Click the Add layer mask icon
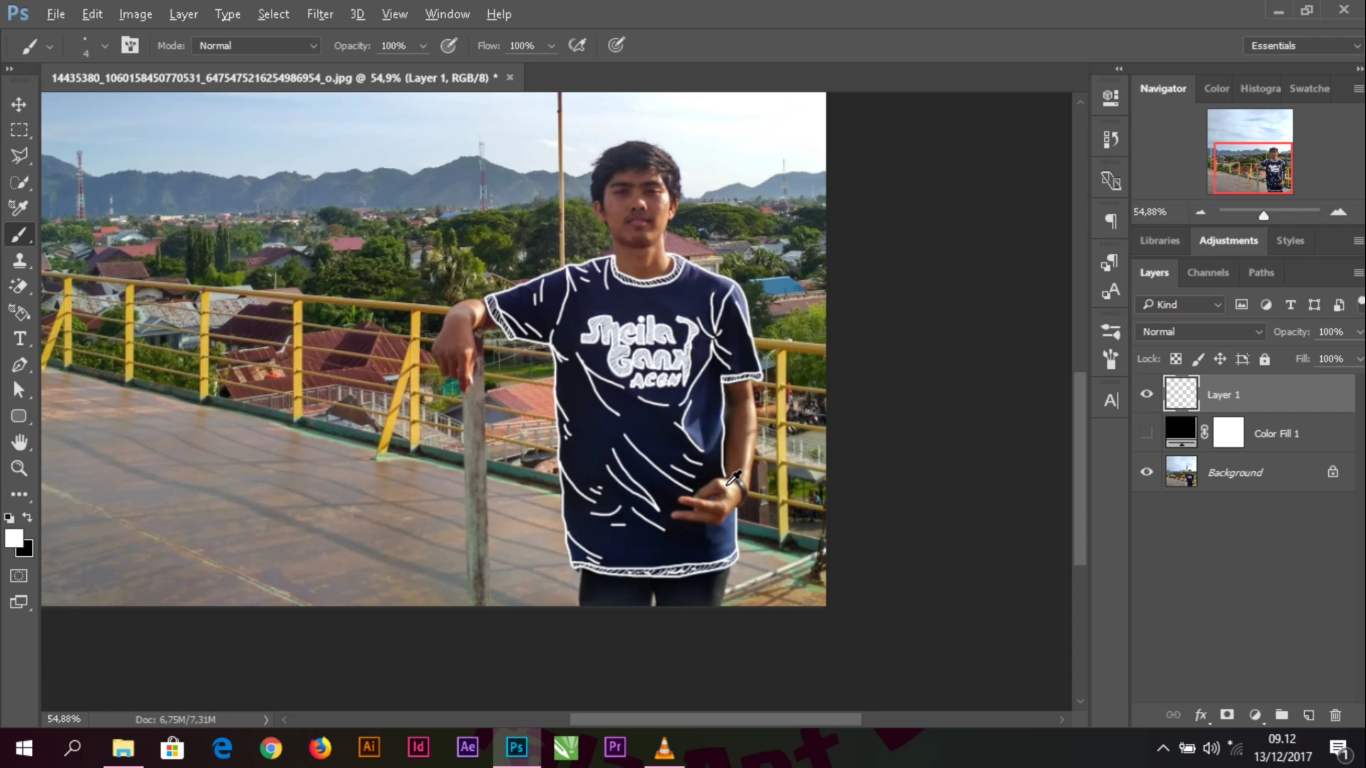 tap(1226, 715)
